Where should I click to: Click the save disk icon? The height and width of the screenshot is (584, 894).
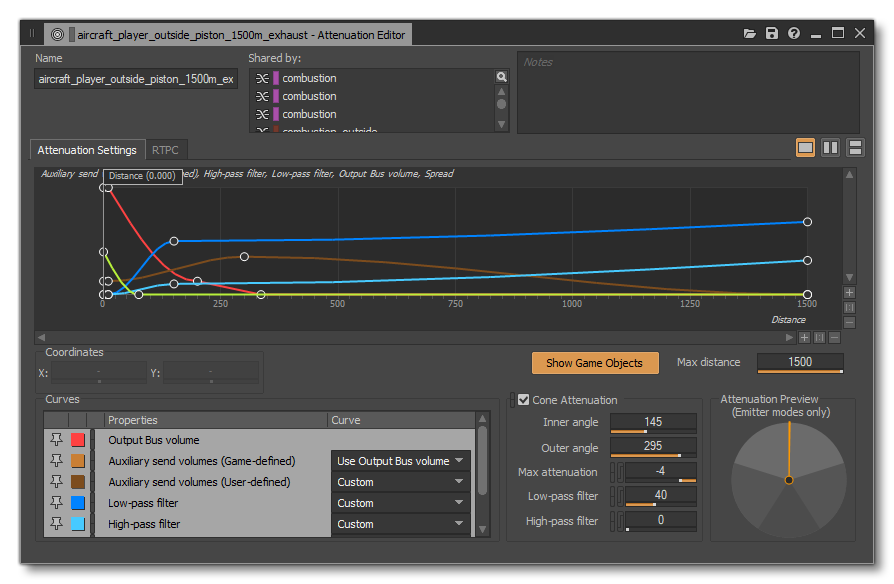pos(772,33)
